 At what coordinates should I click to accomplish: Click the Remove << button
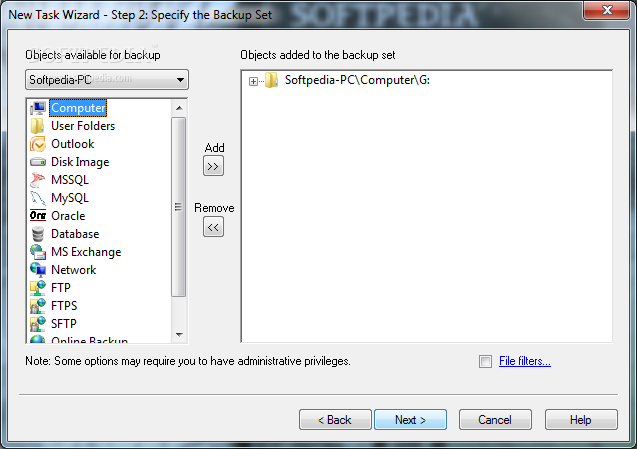coord(213,227)
